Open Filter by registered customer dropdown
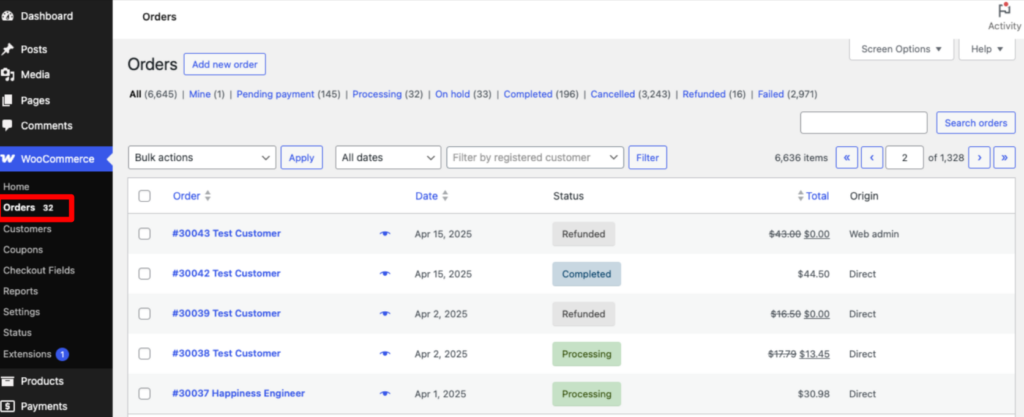The image size is (1024, 417). [535, 157]
